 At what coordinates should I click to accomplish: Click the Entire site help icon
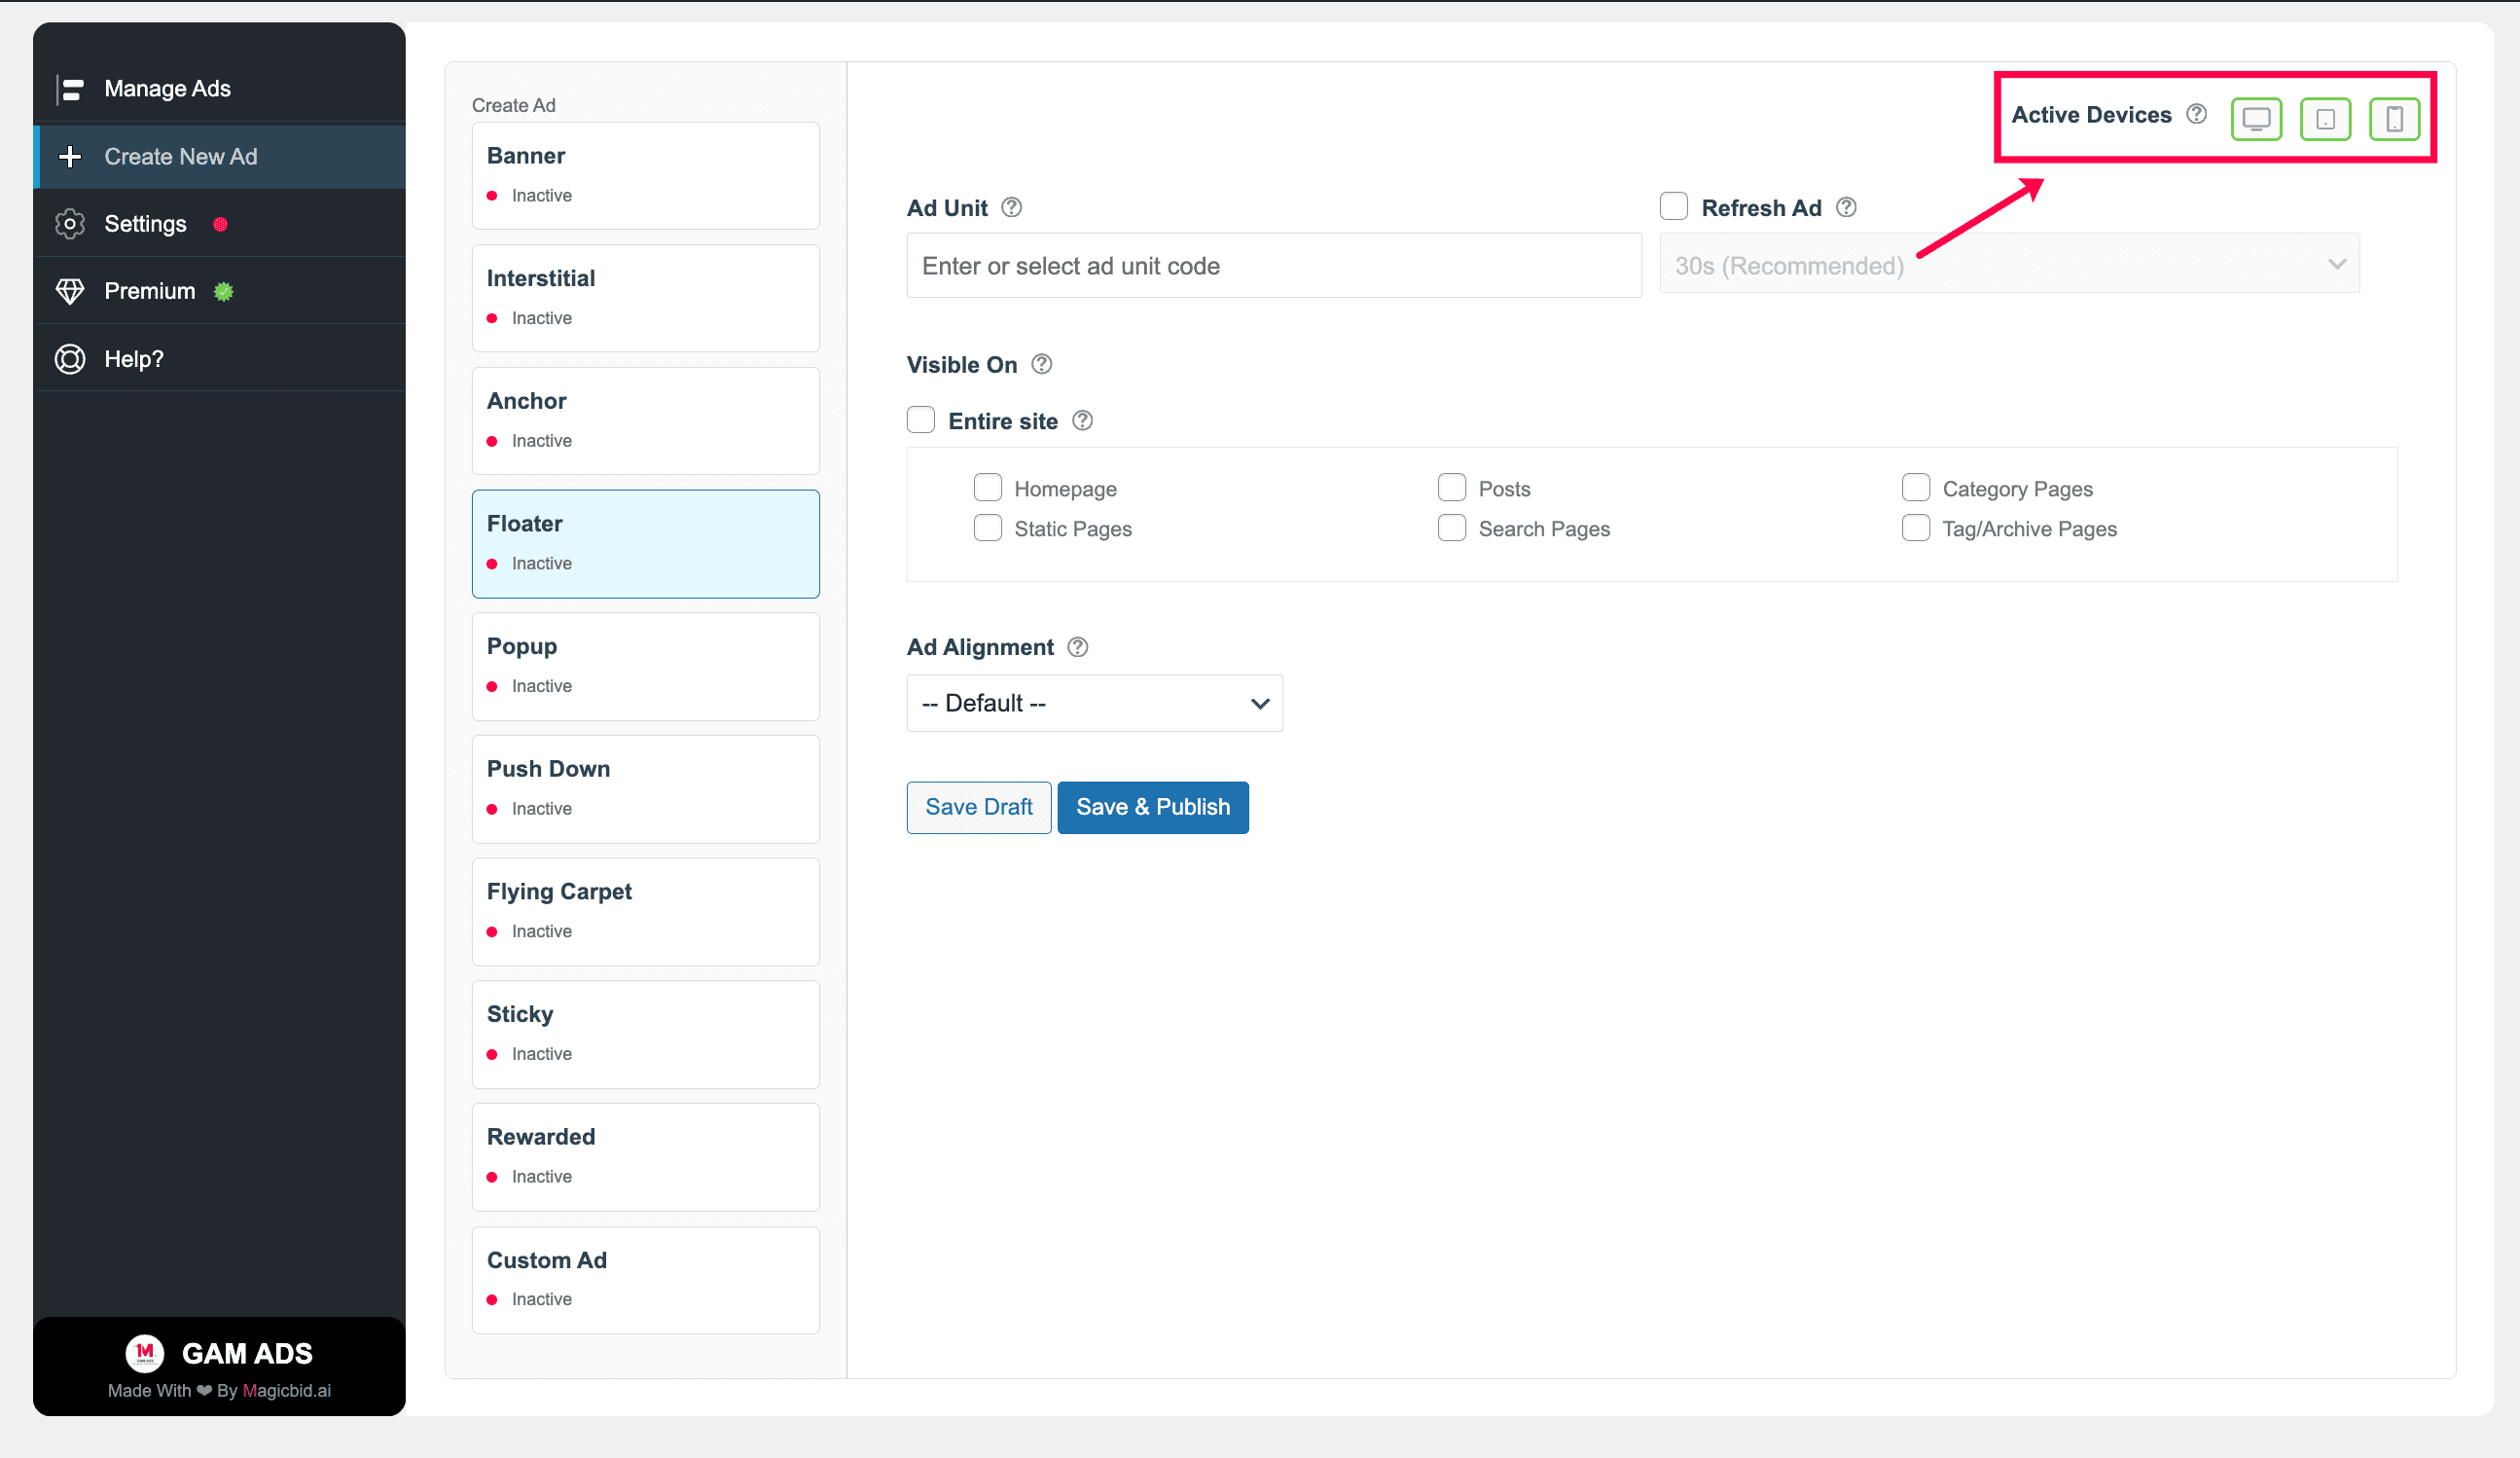pyautogui.click(x=1082, y=421)
